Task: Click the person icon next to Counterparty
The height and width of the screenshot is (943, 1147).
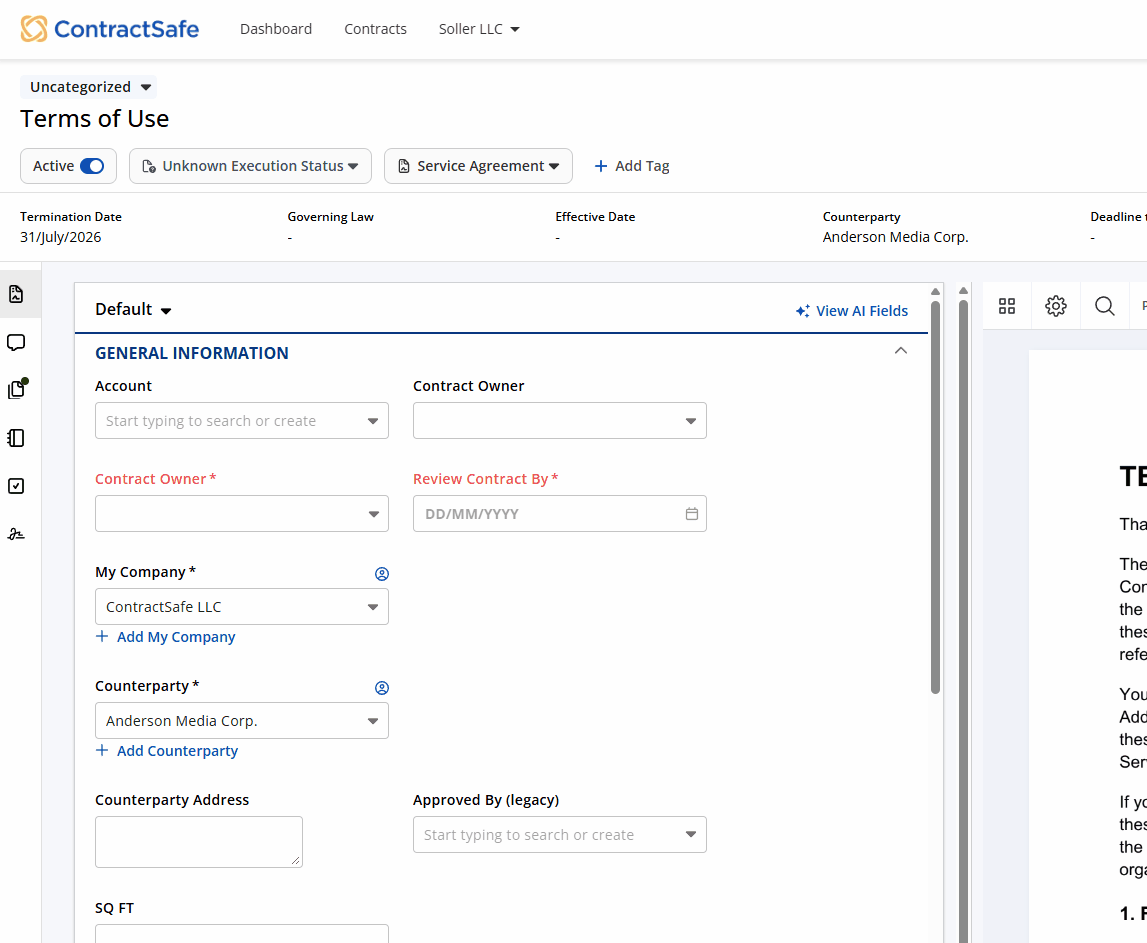Action: pyautogui.click(x=381, y=688)
